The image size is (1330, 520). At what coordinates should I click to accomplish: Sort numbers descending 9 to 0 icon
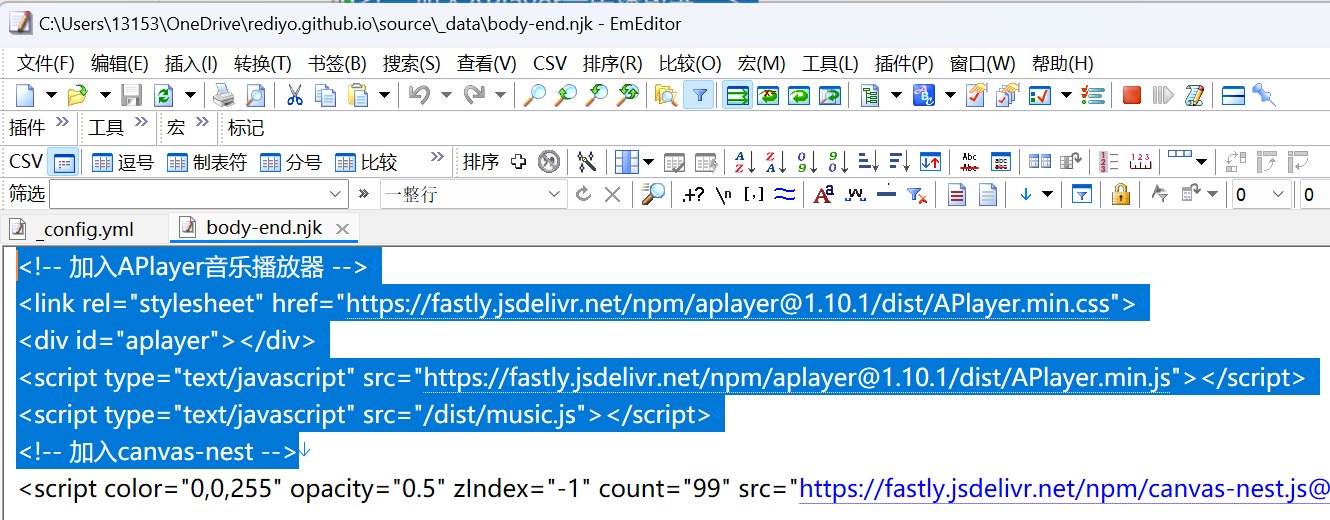(838, 162)
